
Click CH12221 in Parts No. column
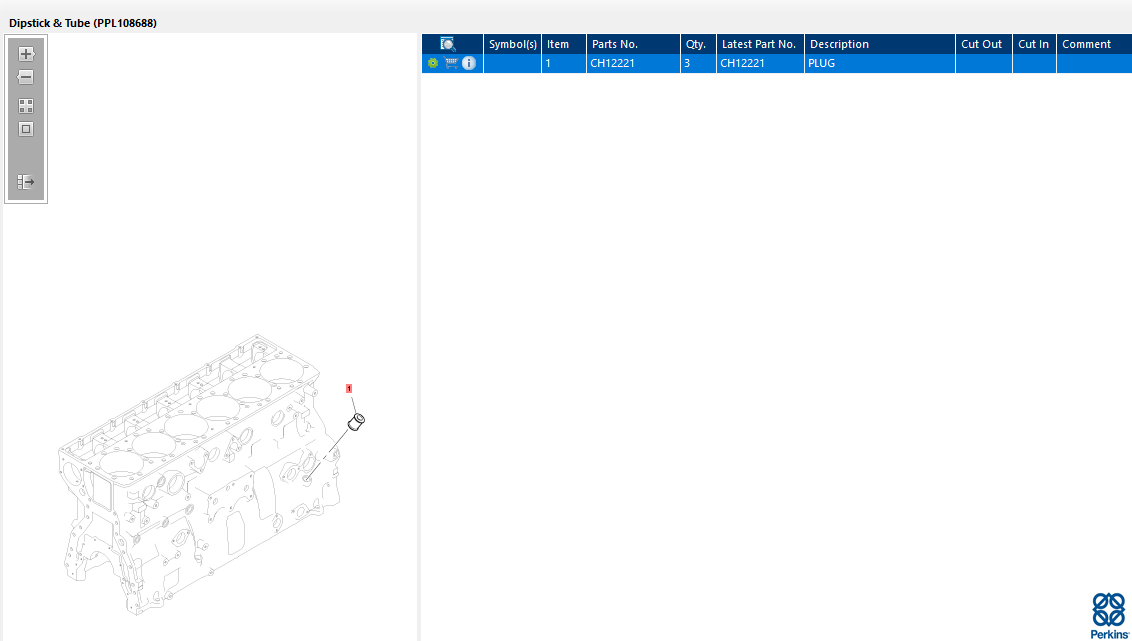coord(633,64)
